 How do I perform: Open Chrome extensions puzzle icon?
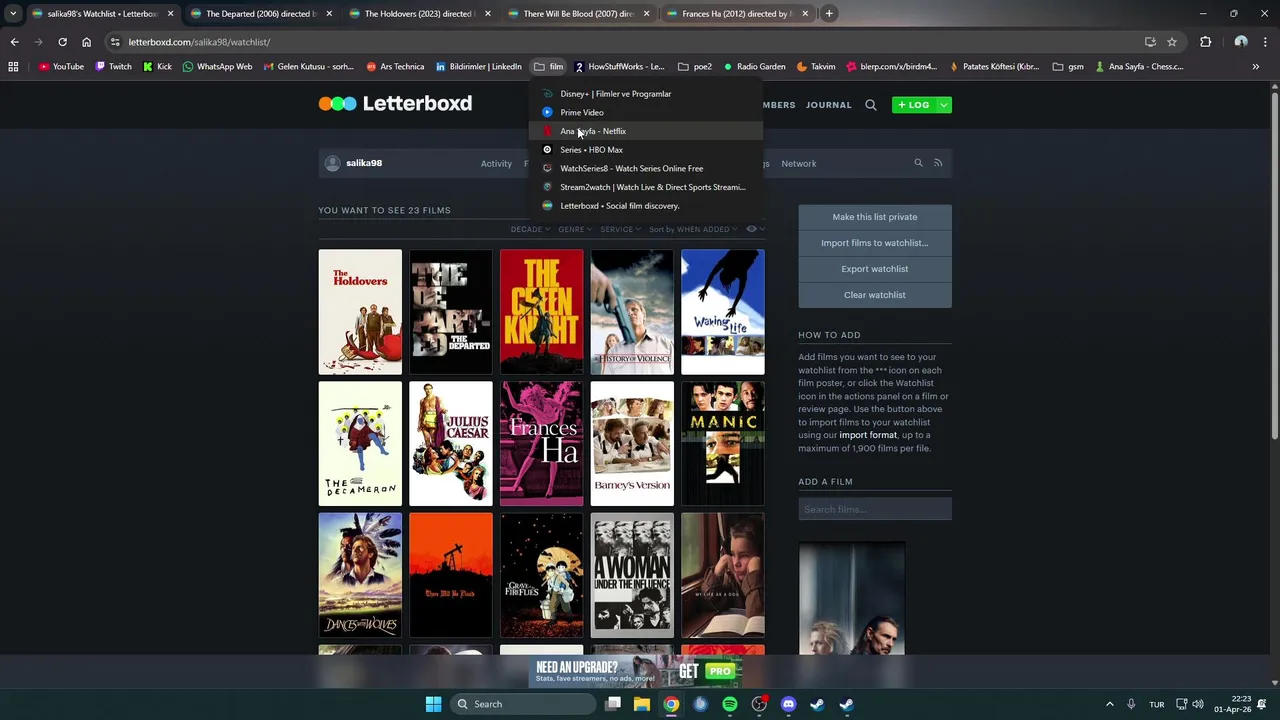[x=1205, y=42]
